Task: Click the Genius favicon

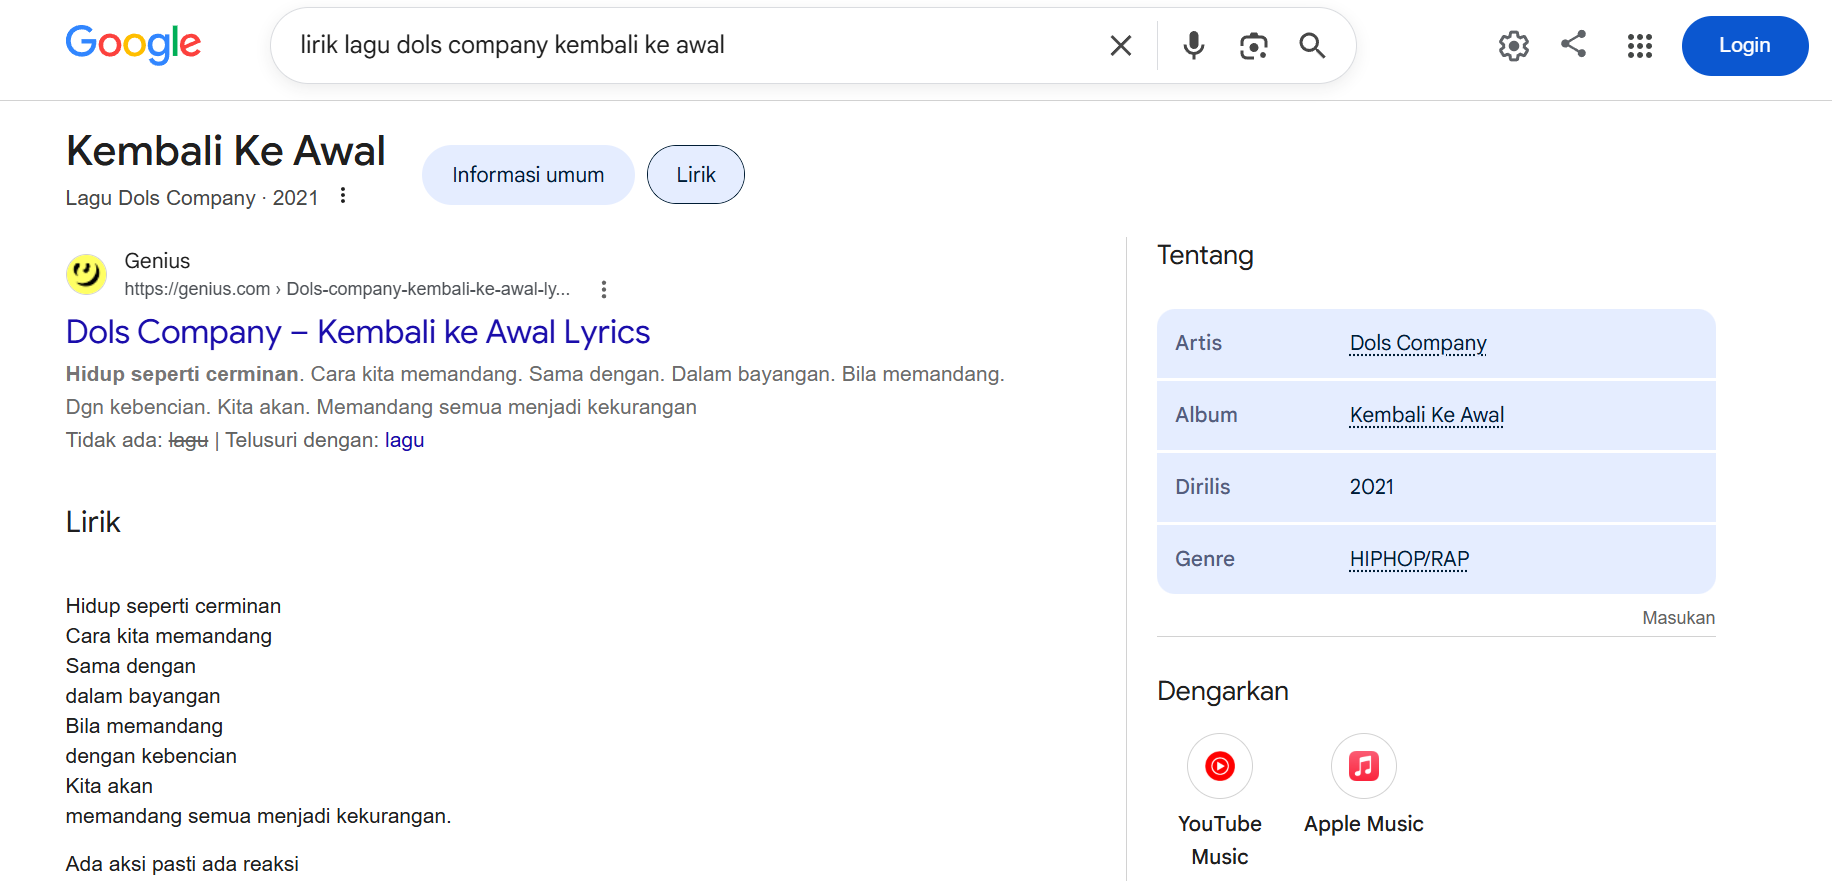Action: [x=87, y=274]
